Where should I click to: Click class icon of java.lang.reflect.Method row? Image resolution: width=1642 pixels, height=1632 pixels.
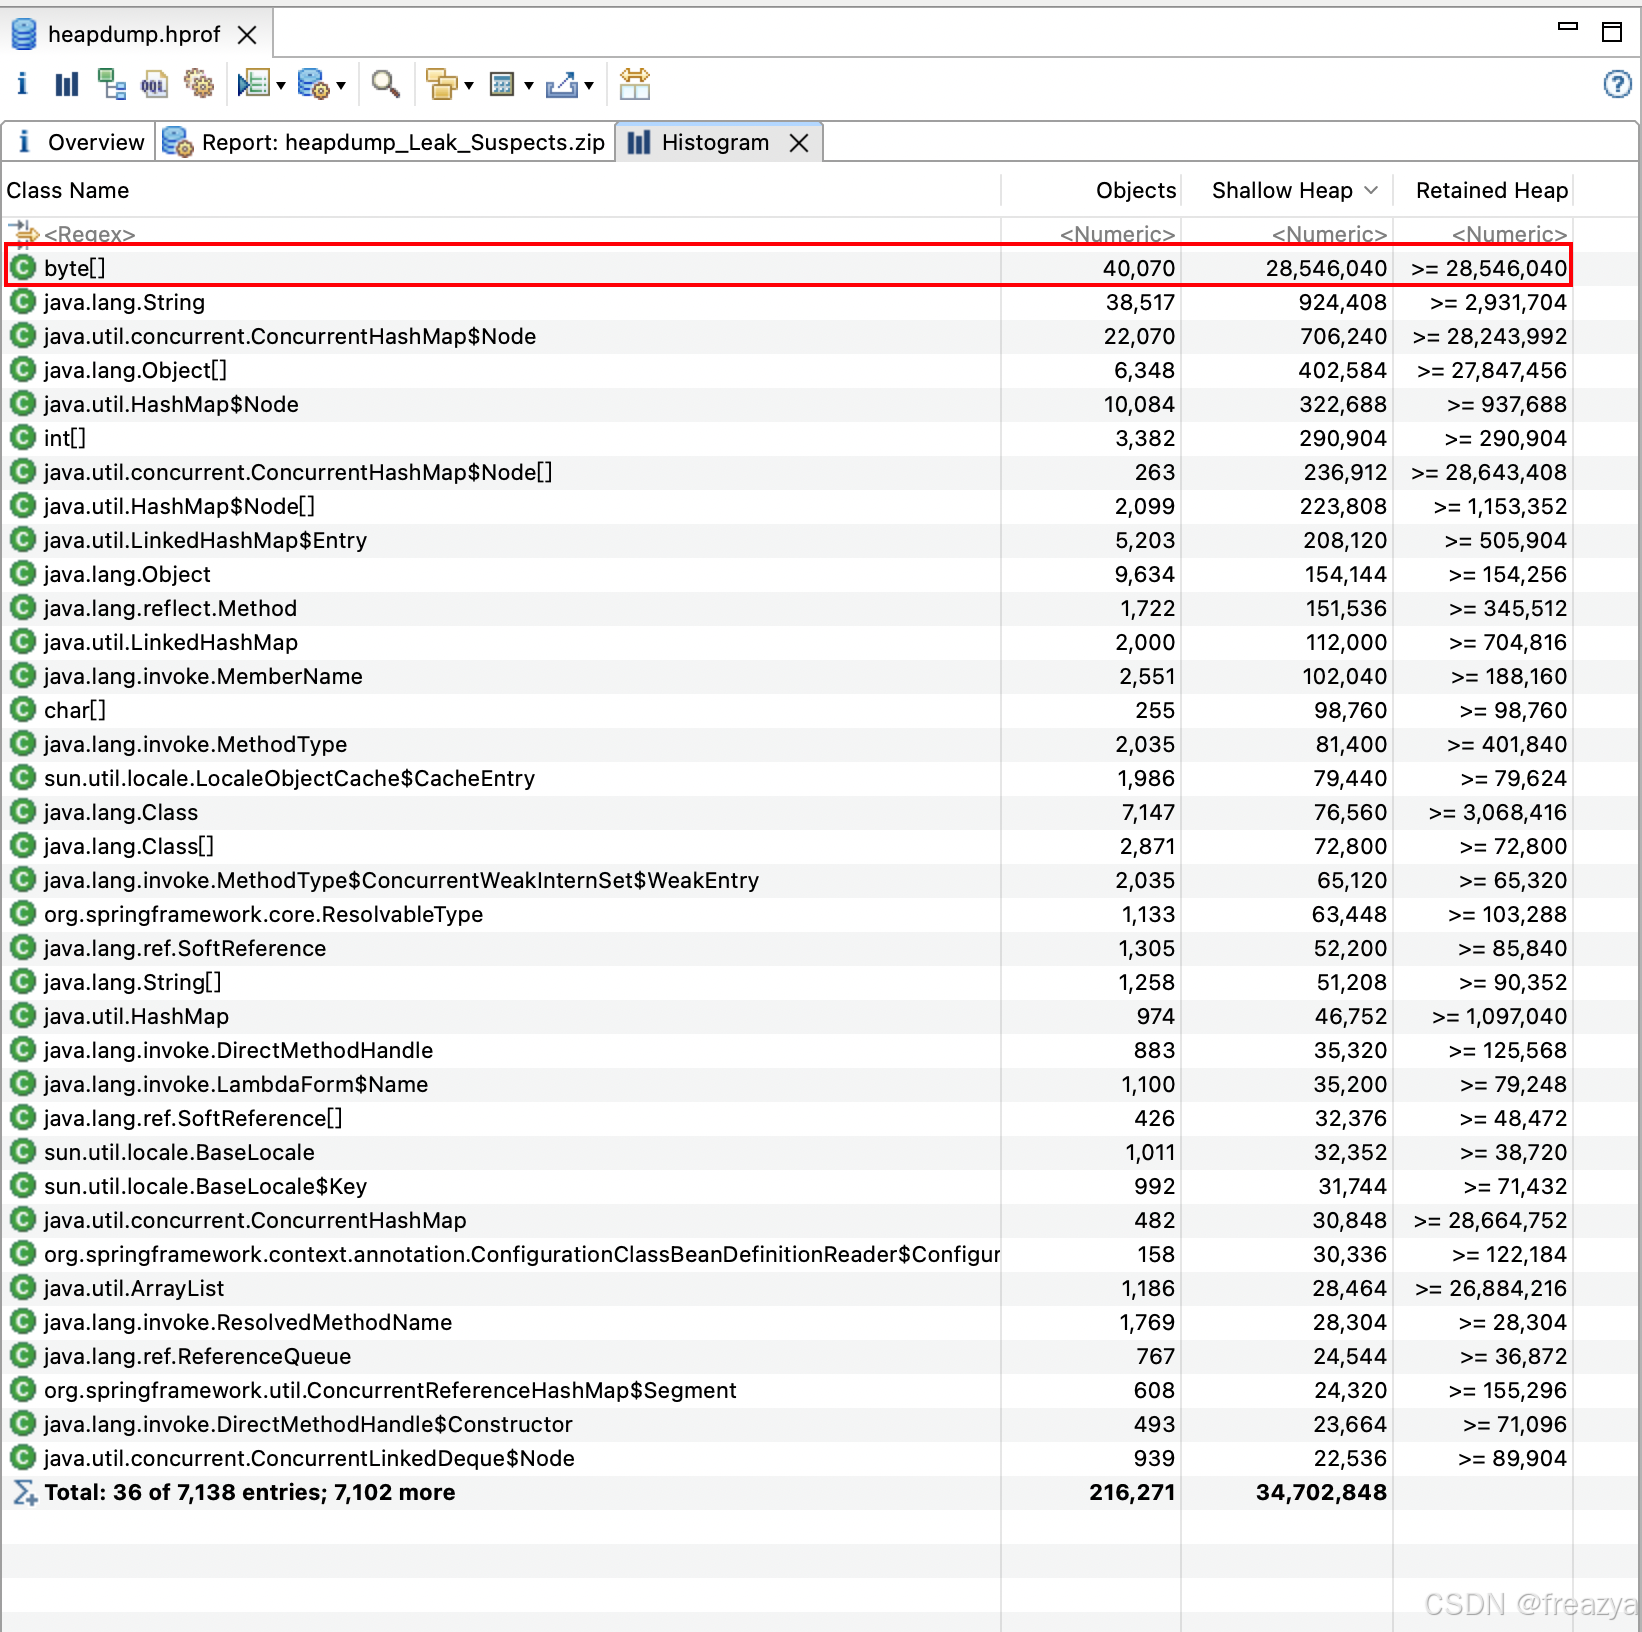(22, 607)
